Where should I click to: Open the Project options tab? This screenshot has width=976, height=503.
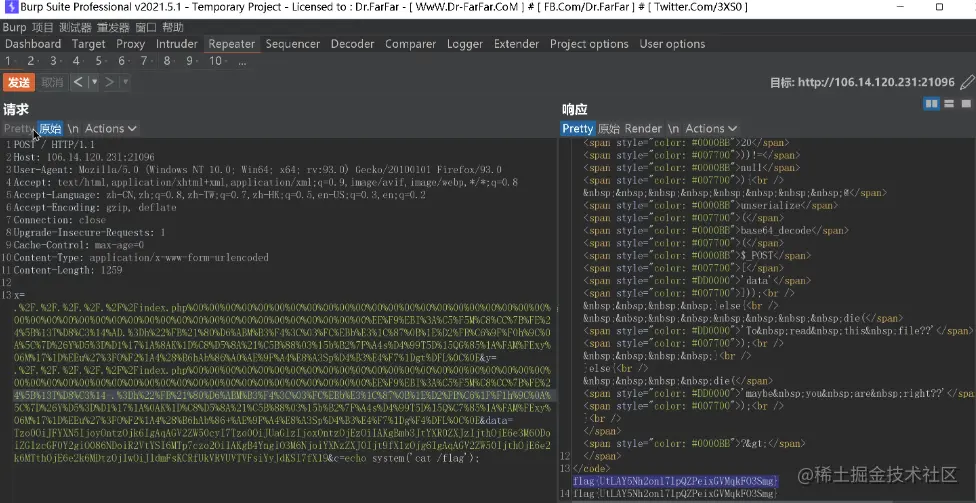point(589,44)
